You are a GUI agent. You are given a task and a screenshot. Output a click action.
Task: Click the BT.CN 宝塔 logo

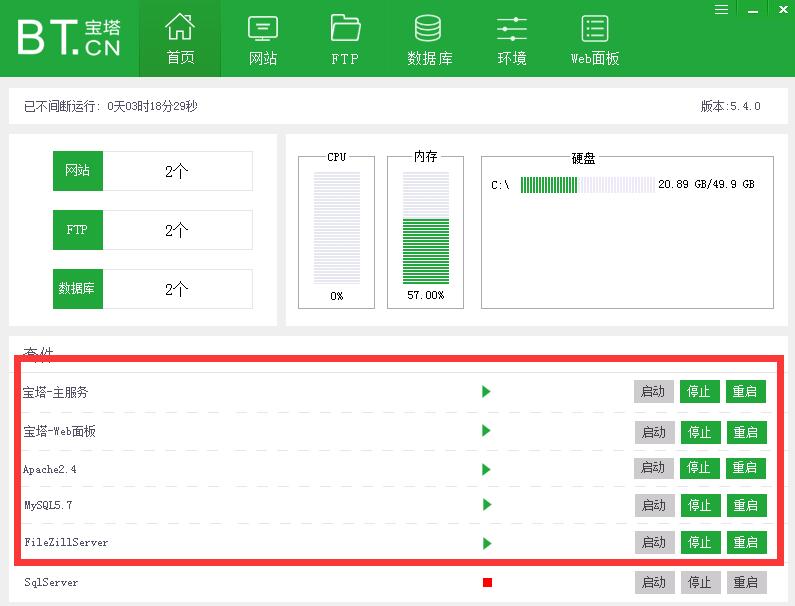coord(69,38)
